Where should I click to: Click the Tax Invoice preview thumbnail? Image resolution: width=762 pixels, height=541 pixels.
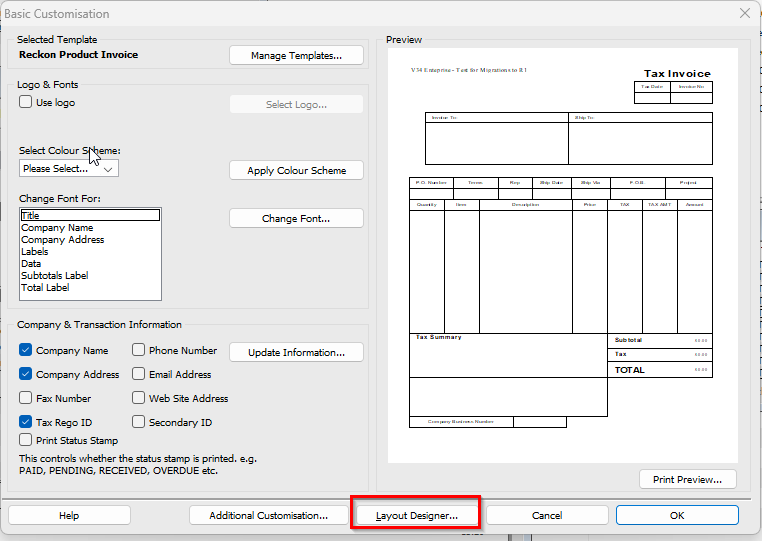(563, 255)
